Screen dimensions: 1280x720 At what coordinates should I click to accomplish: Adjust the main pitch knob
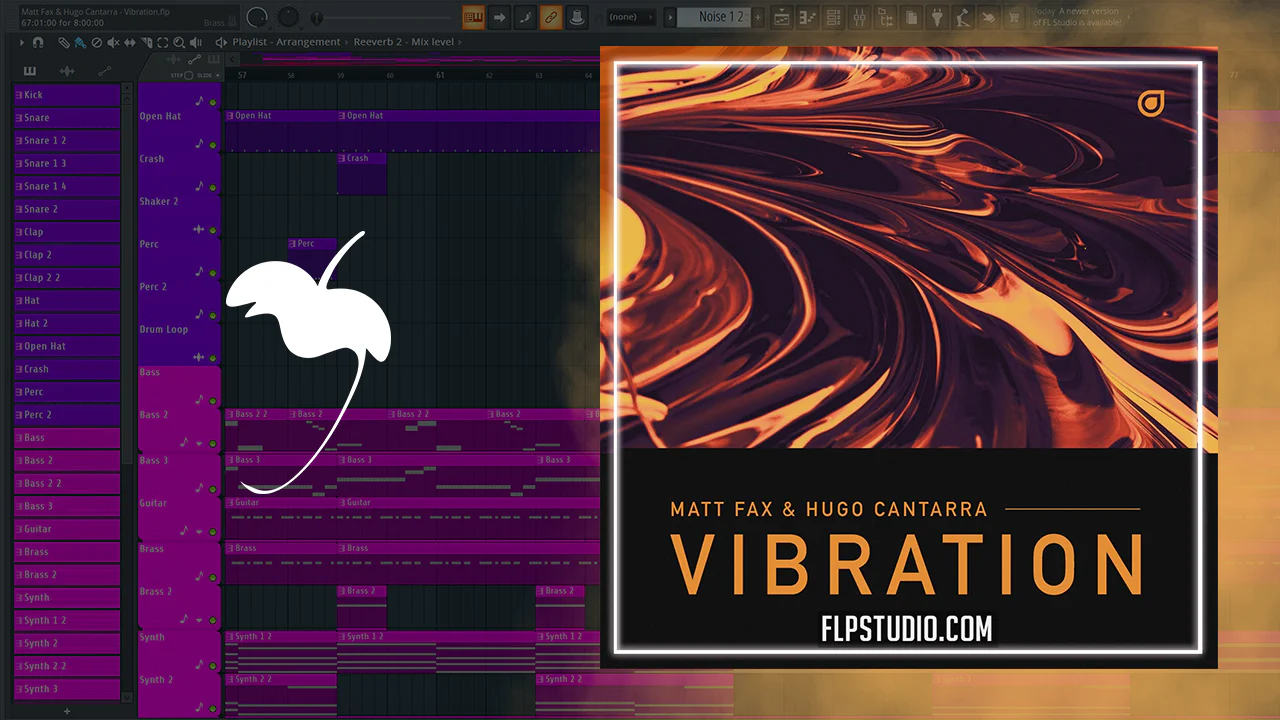pos(288,17)
